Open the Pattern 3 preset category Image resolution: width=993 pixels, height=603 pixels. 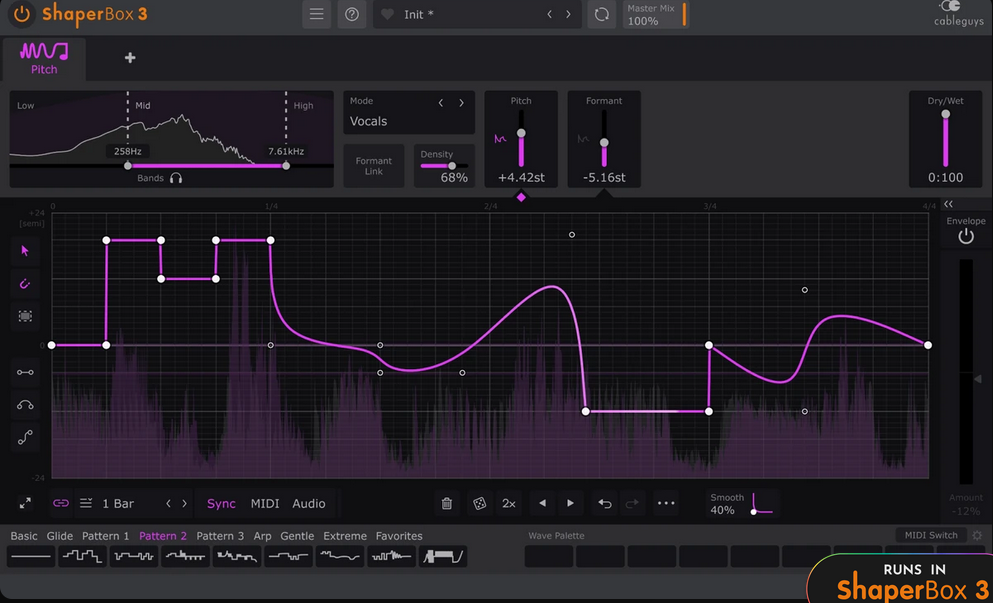pos(220,536)
